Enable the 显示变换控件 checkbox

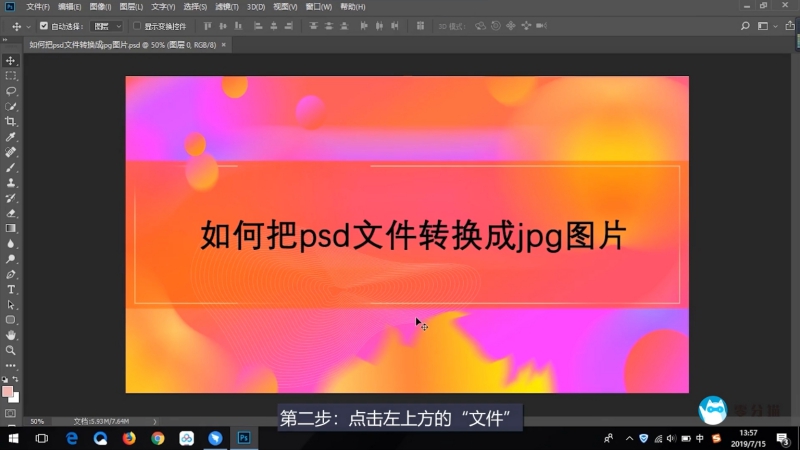[x=137, y=26]
